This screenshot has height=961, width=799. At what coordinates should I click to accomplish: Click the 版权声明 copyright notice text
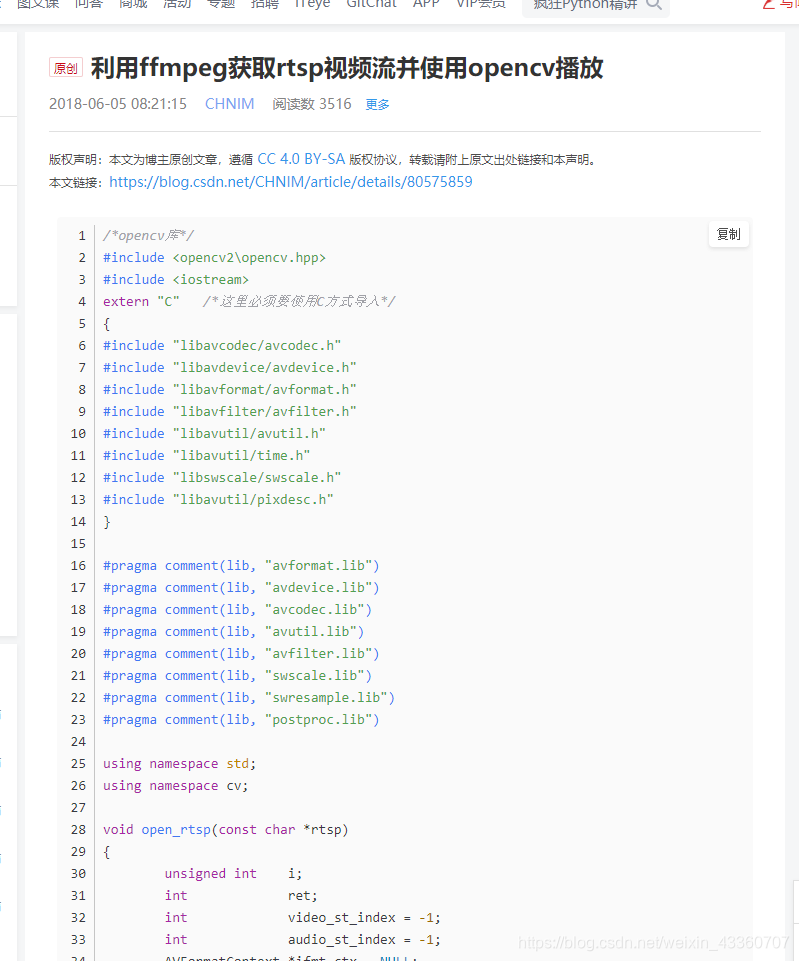(x=323, y=159)
